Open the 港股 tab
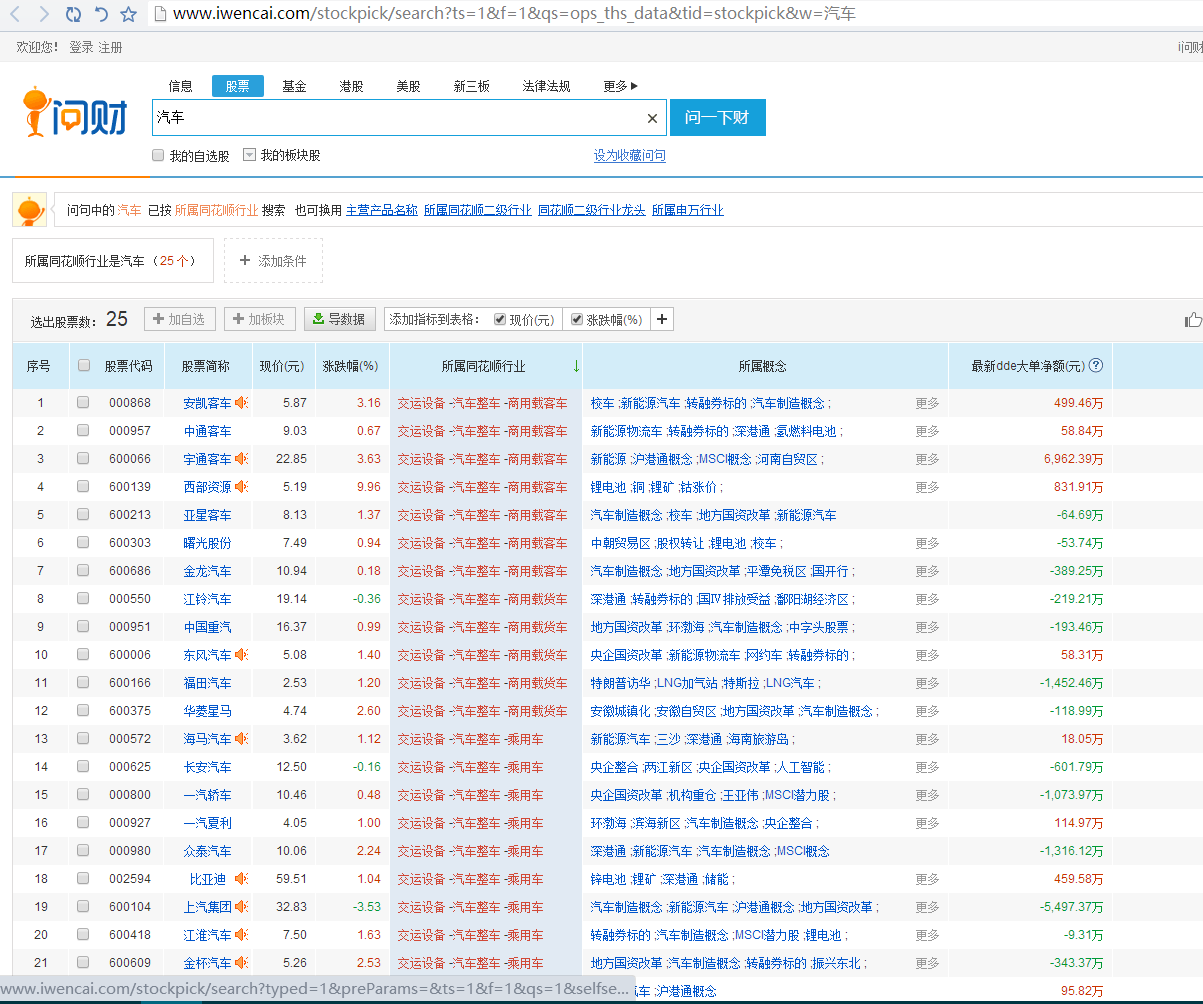The image size is (1203, 1004). point(351,86)
